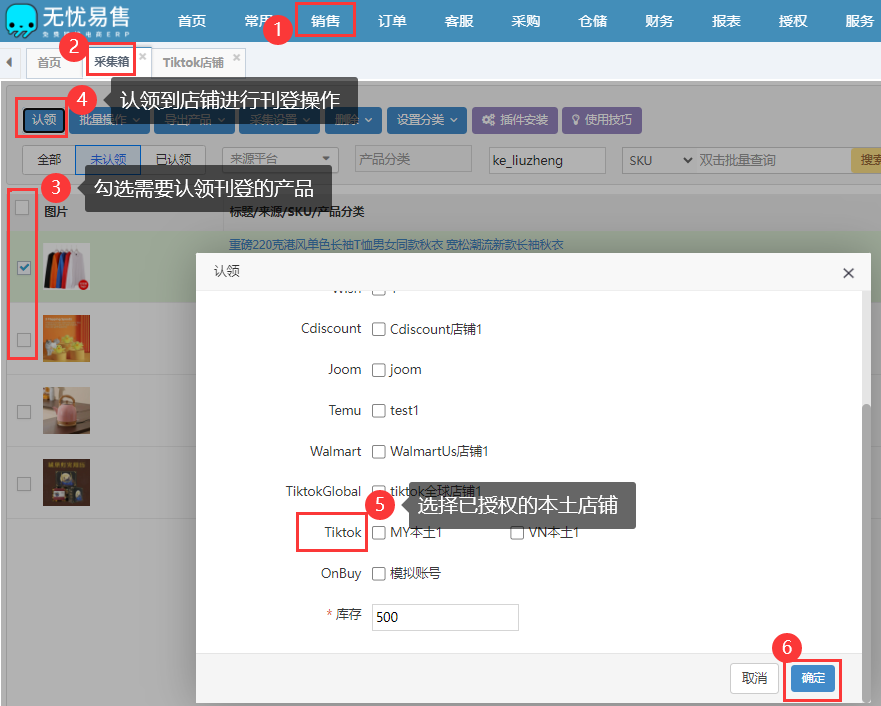Click the 无忧易售 octopus logo
Image resolution: width=881 pixels, height=706 pixels.
point(21,20)
